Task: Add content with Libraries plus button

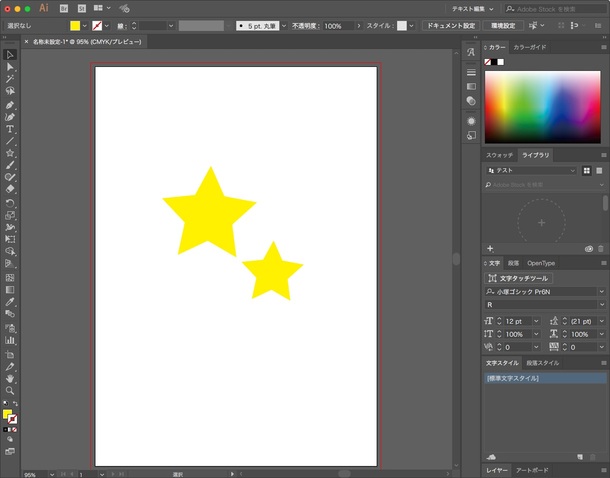Action: pyautogui.click(x=490, y=249)
